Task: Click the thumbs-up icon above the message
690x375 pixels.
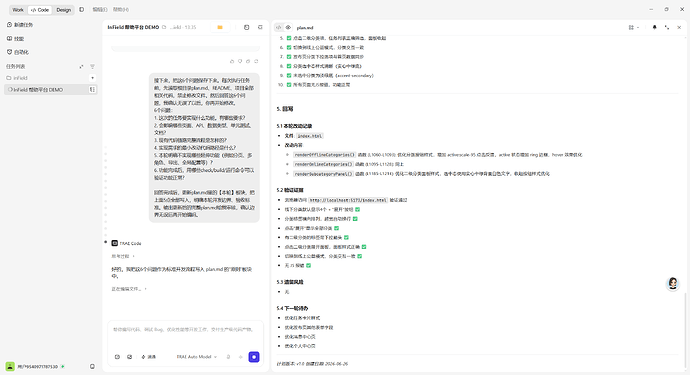Action: pyautogui.click(x=232, y=61)
